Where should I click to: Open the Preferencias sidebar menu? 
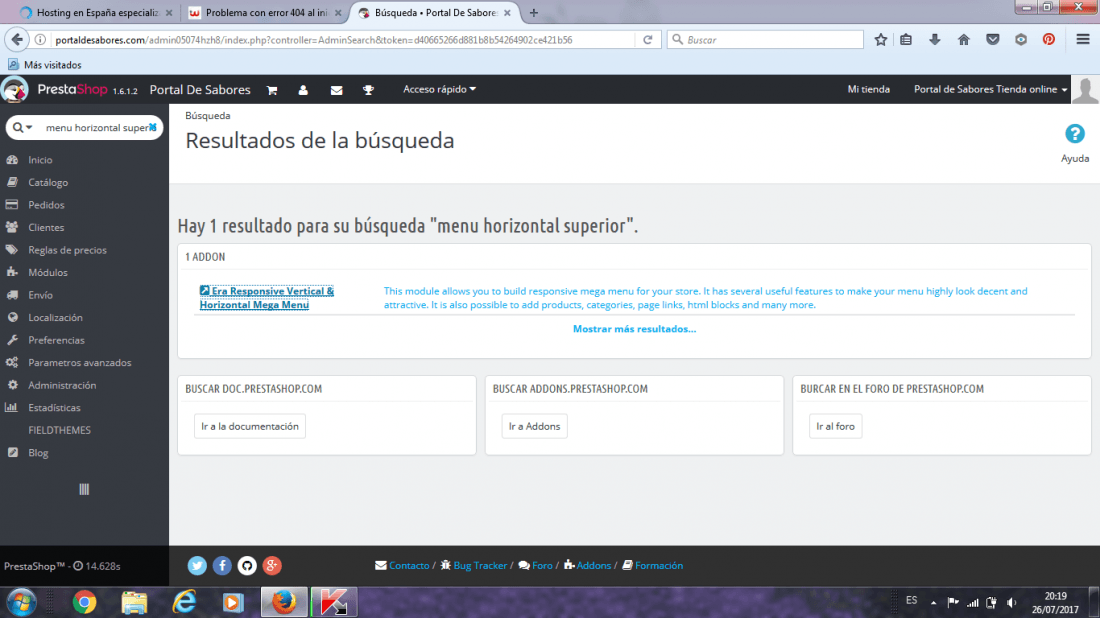pos(56,340)
